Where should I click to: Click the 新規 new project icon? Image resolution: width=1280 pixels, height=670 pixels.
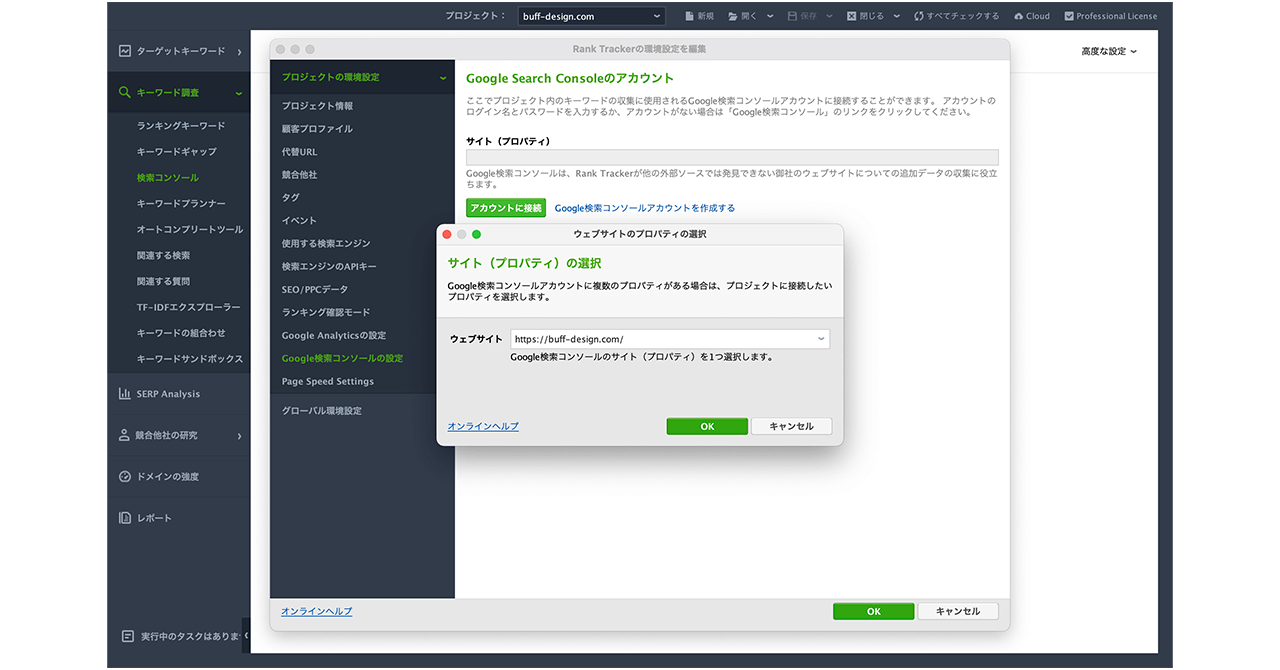coord(689,16)
